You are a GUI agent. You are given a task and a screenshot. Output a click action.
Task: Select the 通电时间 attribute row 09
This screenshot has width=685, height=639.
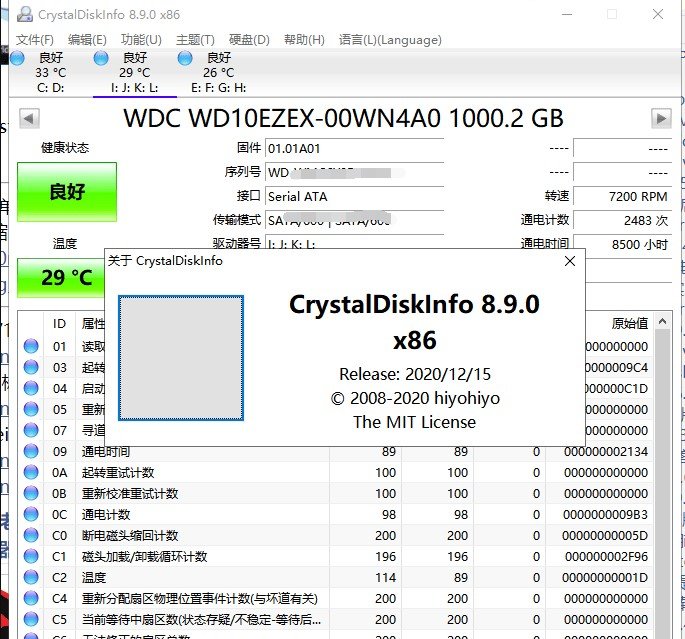336,451
